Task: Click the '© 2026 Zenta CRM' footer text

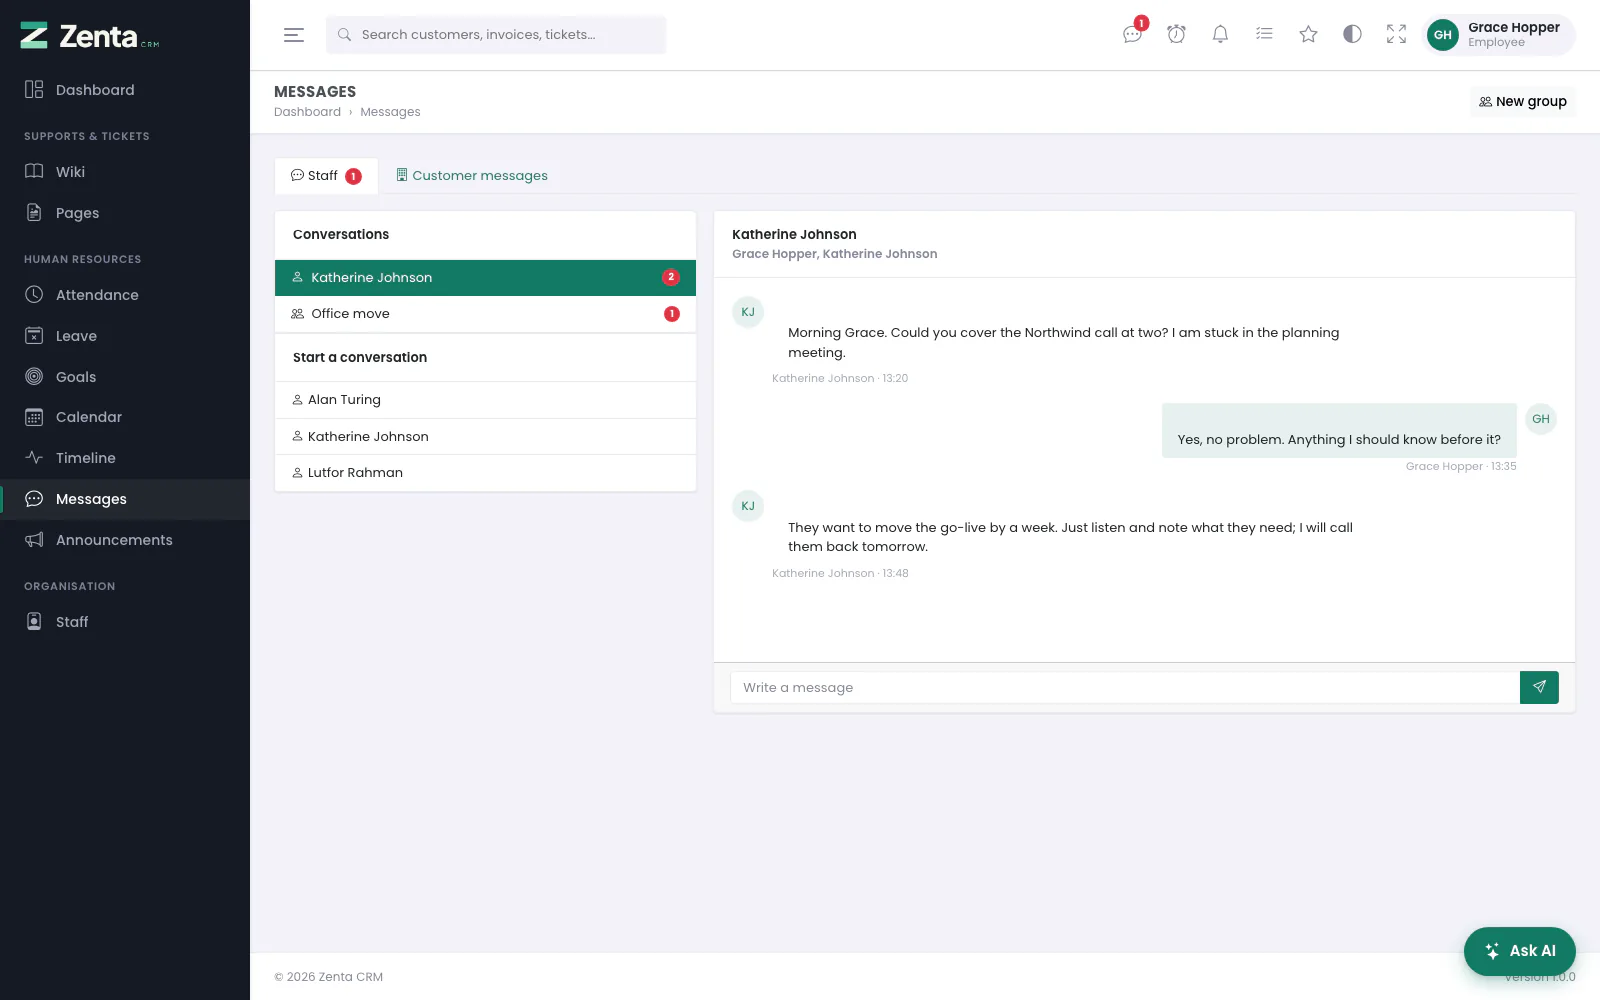Action: pyautogui.click(x=329, y=977)
